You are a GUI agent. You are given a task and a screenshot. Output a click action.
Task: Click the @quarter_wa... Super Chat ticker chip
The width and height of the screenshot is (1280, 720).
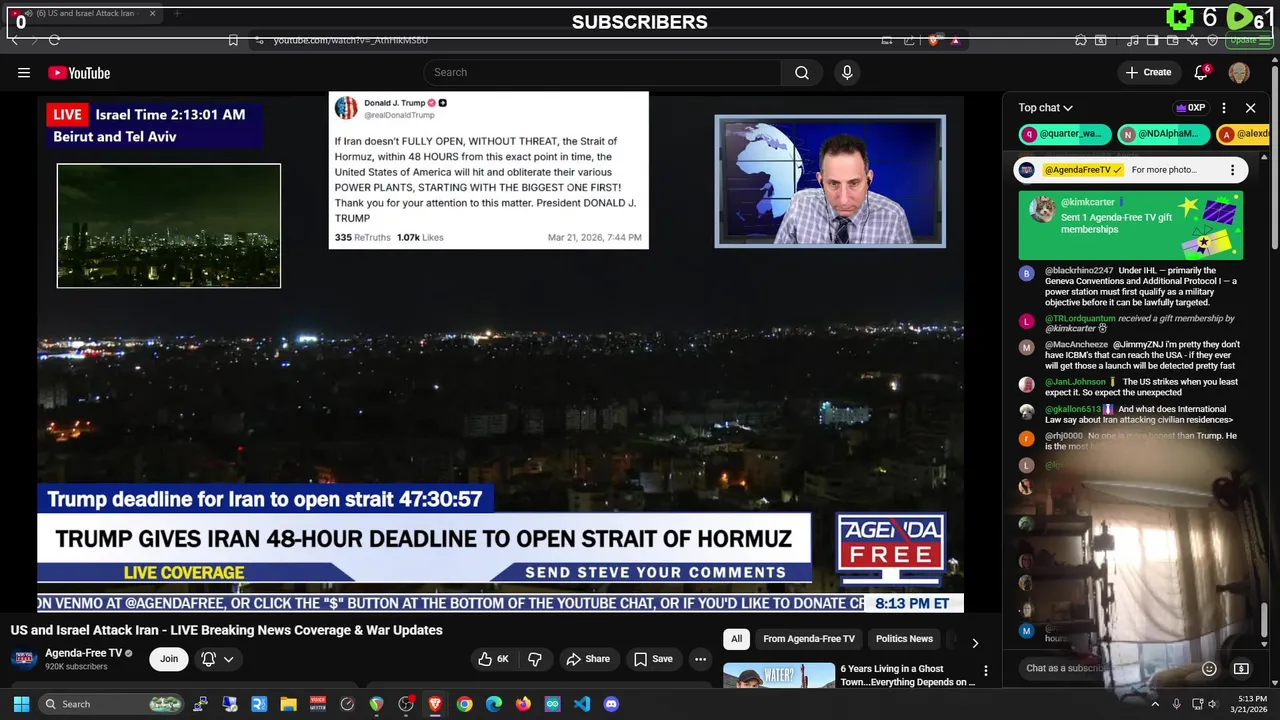[1064, 134]
